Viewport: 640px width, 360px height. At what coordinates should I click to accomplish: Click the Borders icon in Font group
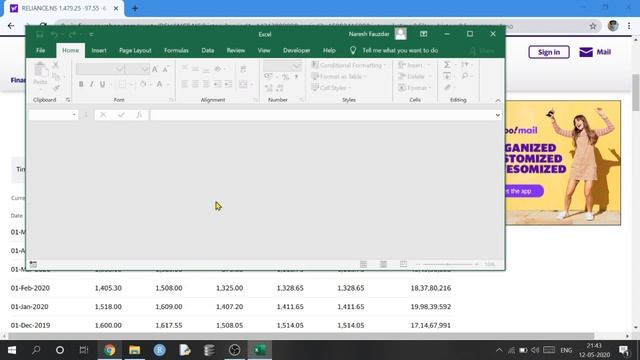[122, 84]
